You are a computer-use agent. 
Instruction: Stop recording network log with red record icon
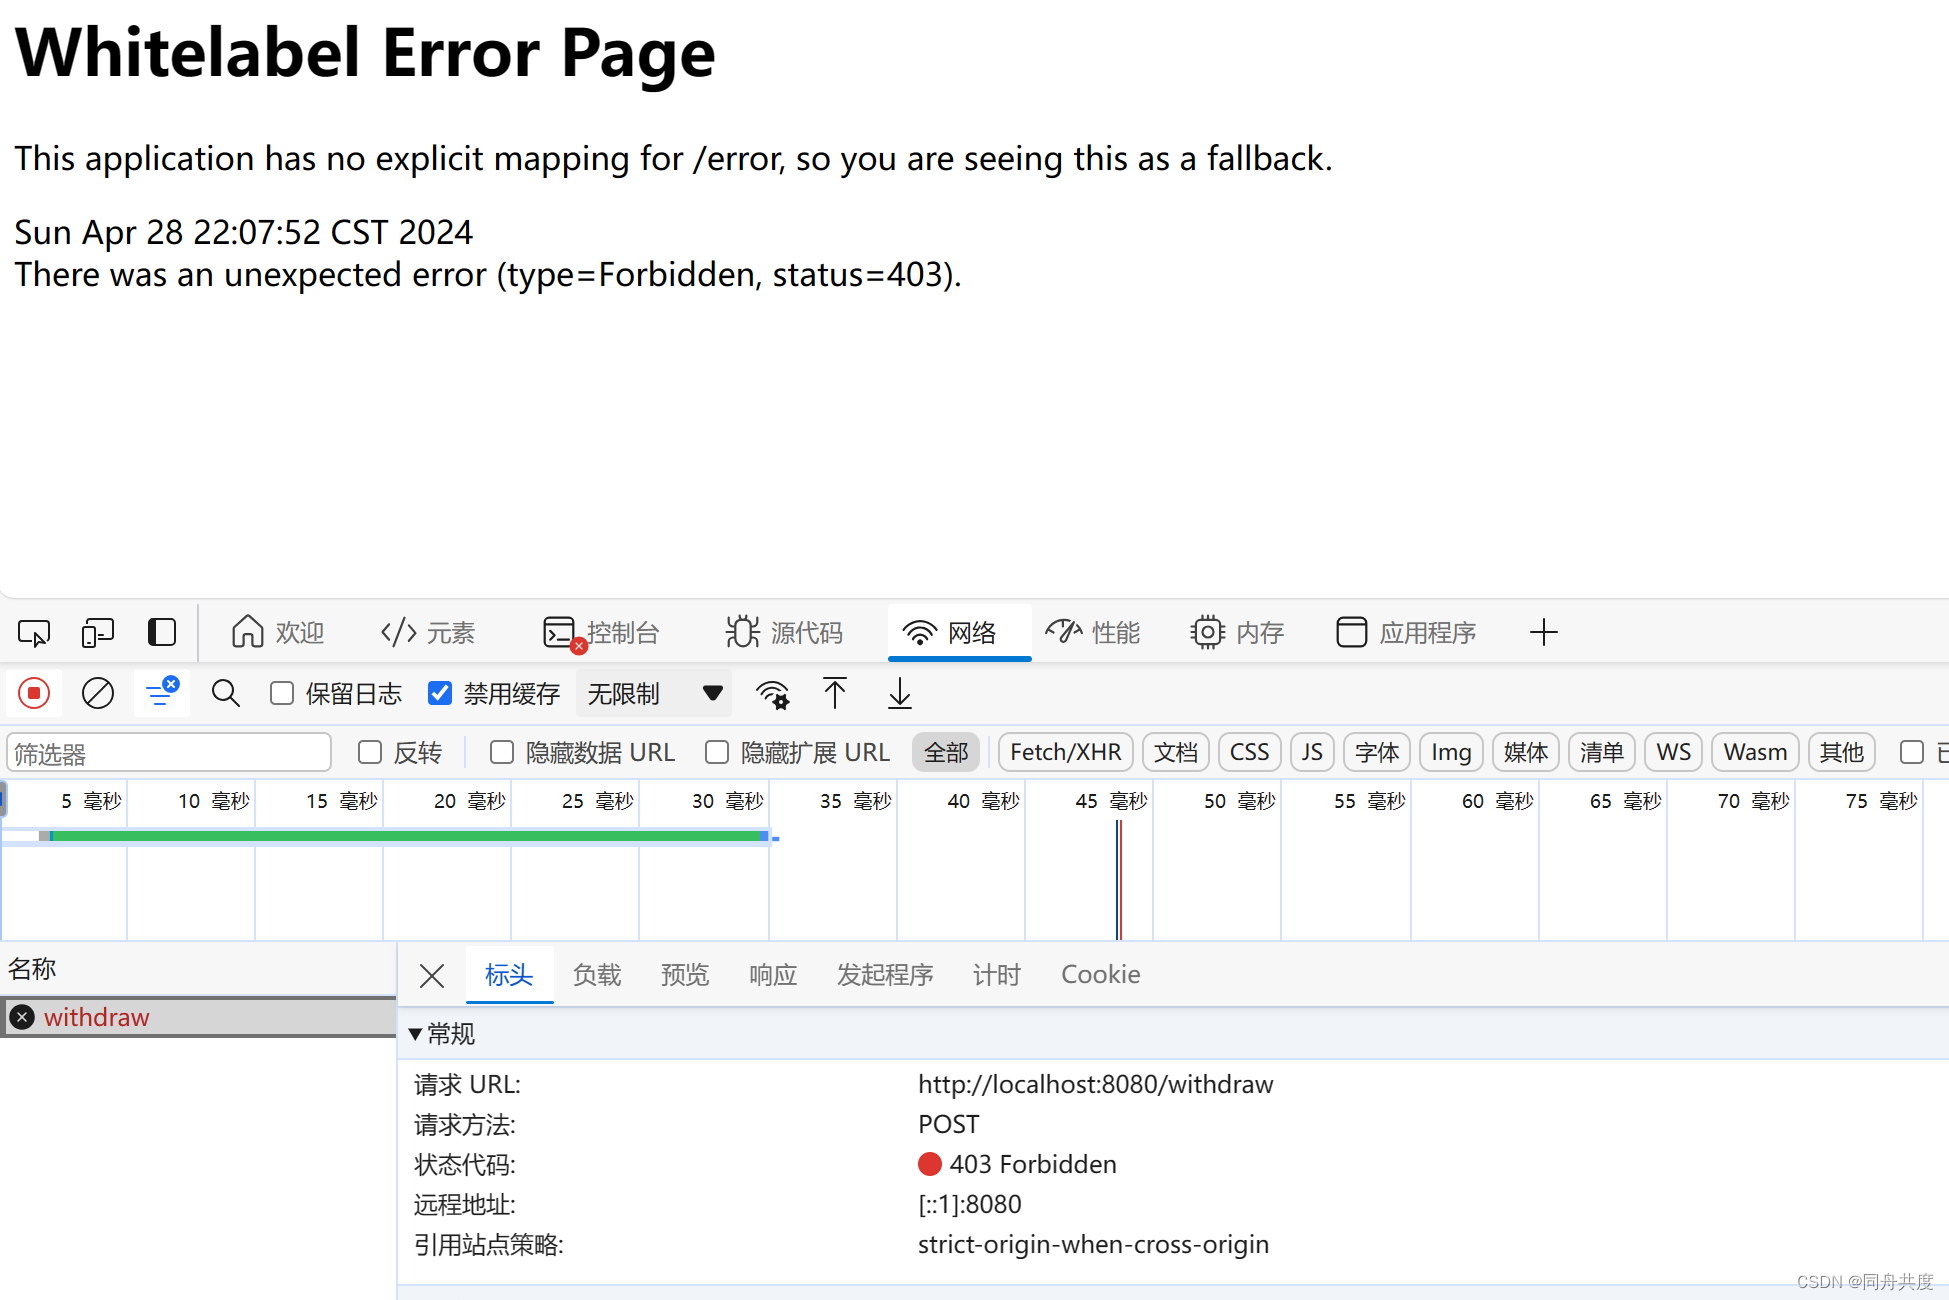(34, 693)
